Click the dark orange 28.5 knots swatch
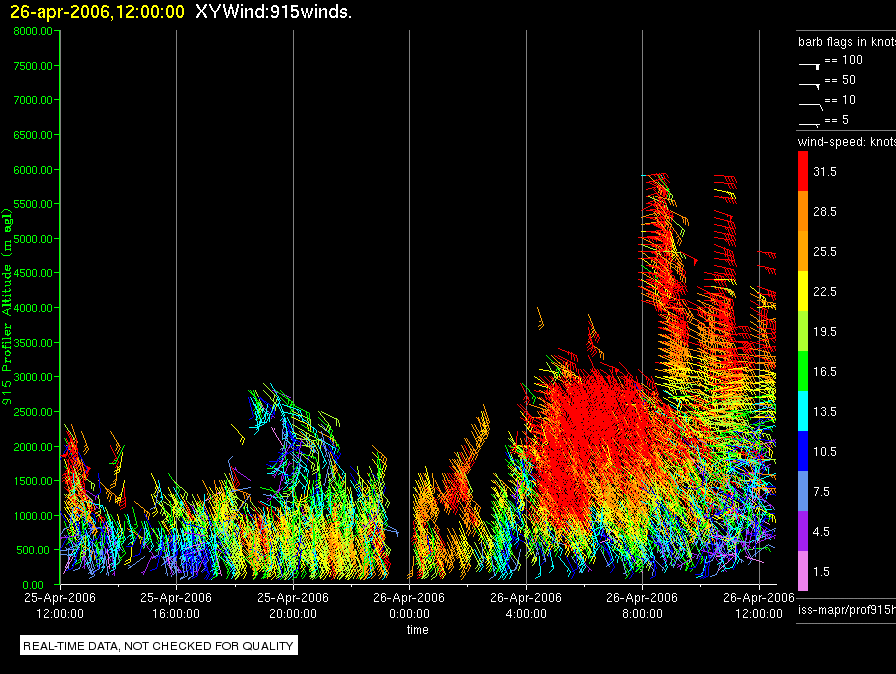The width and height of the screenshot is (896, 674). coord(803,211)
